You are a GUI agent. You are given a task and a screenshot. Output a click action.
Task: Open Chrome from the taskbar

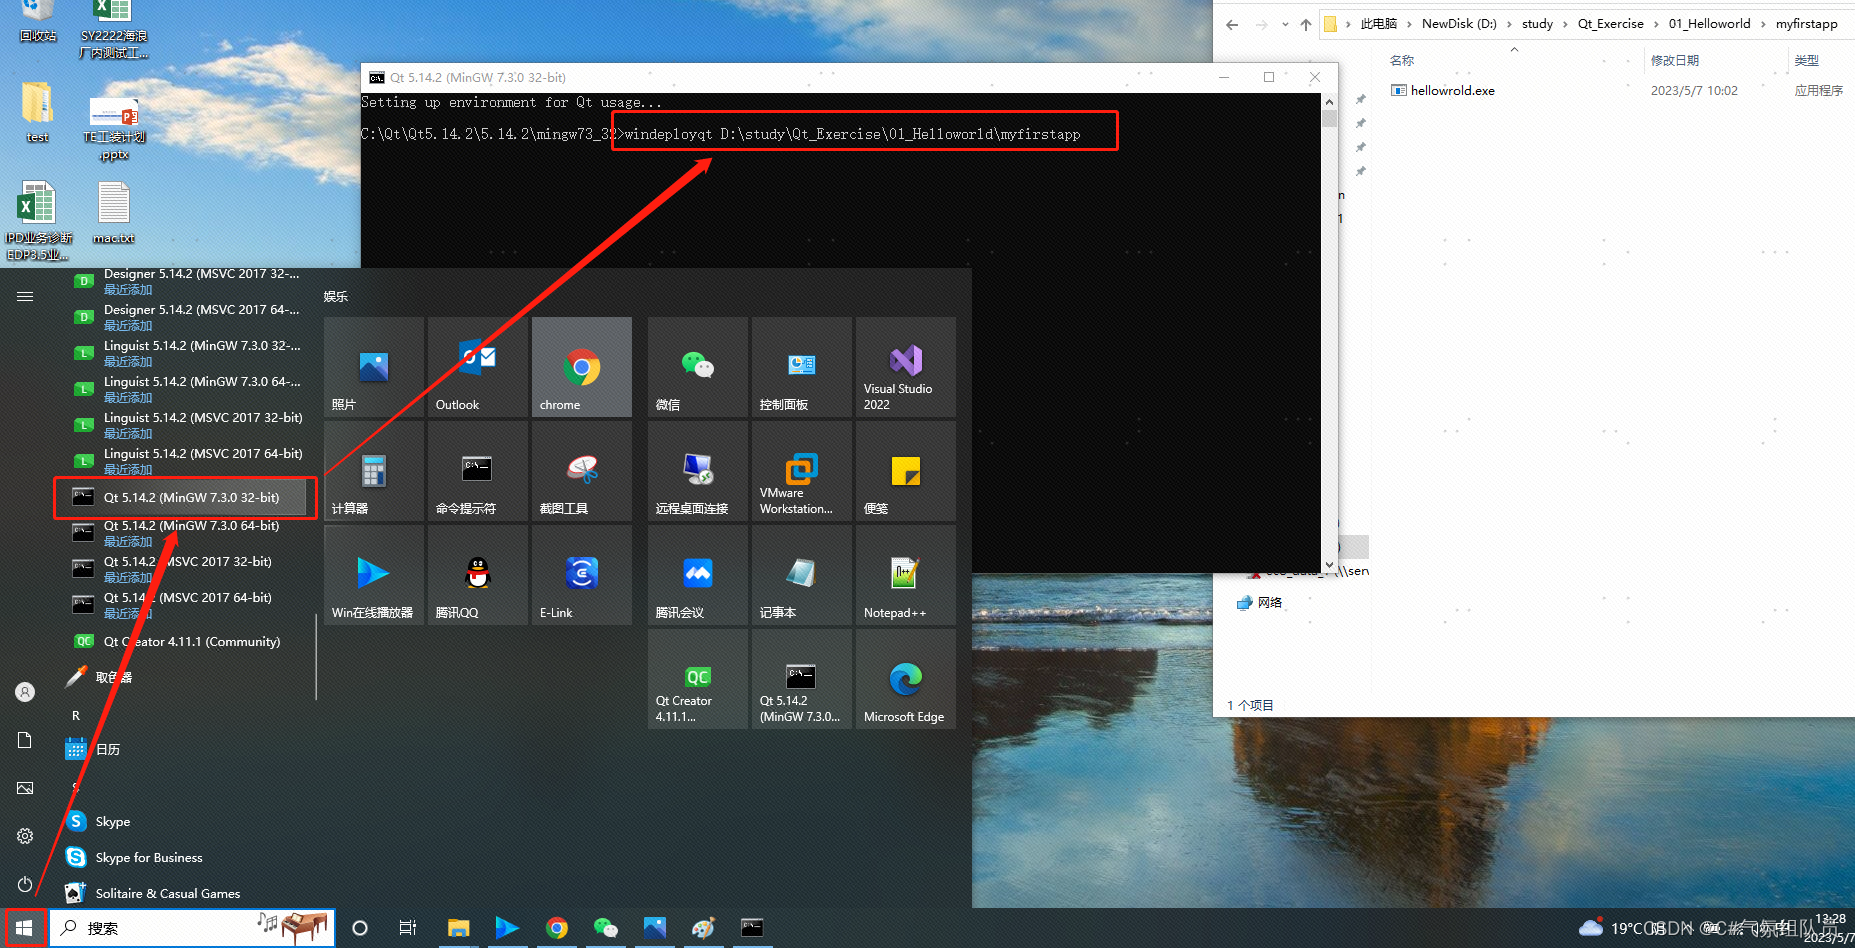point(557,928)
